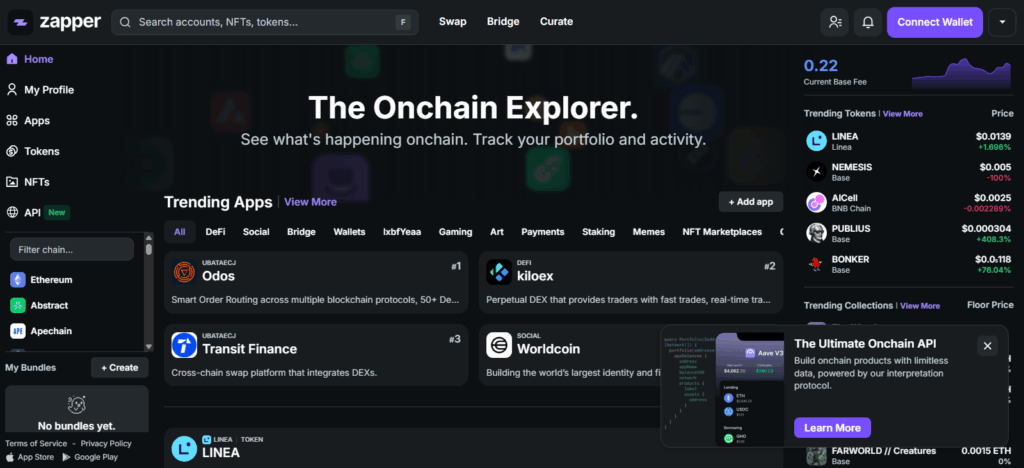Click the Zapper logo icon
Image resolution: width=1024 pixels, height=468 pixels.
21,21
